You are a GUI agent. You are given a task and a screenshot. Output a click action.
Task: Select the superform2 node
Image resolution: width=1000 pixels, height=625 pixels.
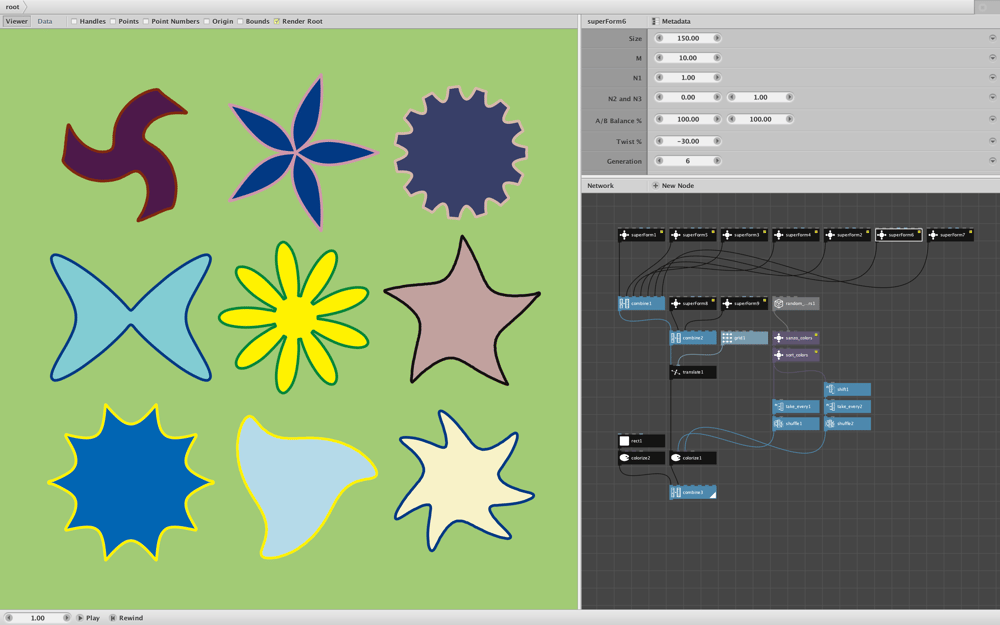pos(848,235)
